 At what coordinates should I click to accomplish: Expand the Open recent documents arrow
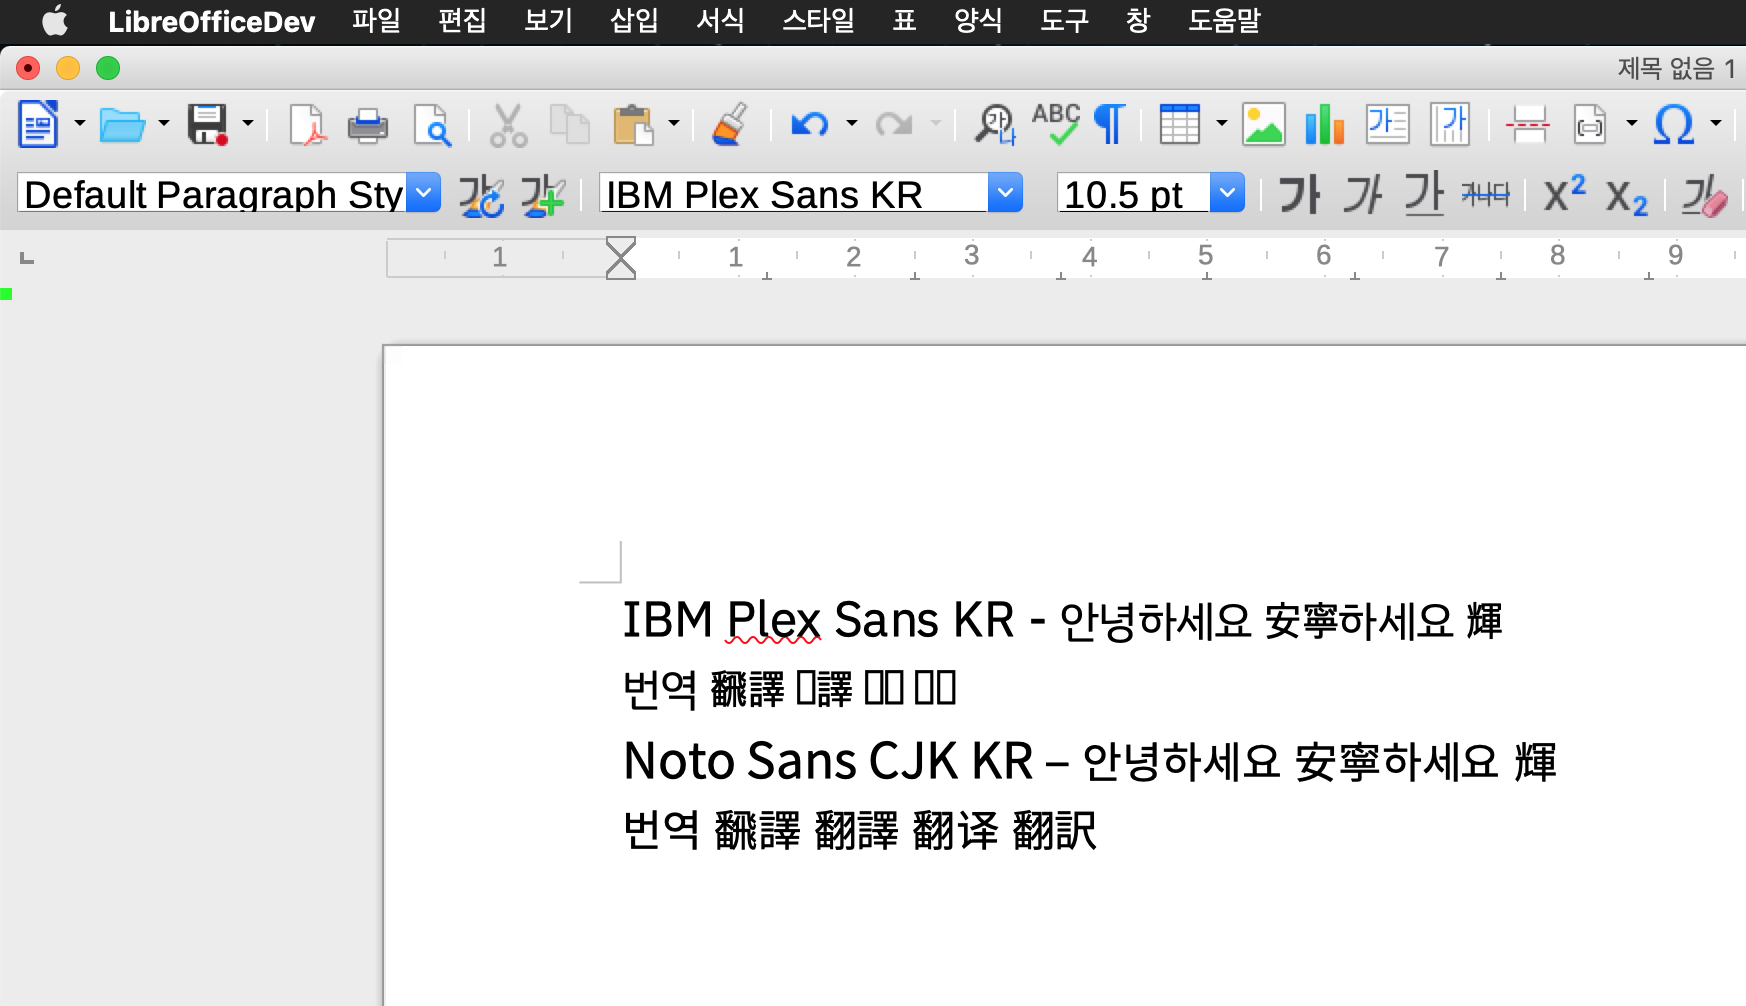pos(163,124)
